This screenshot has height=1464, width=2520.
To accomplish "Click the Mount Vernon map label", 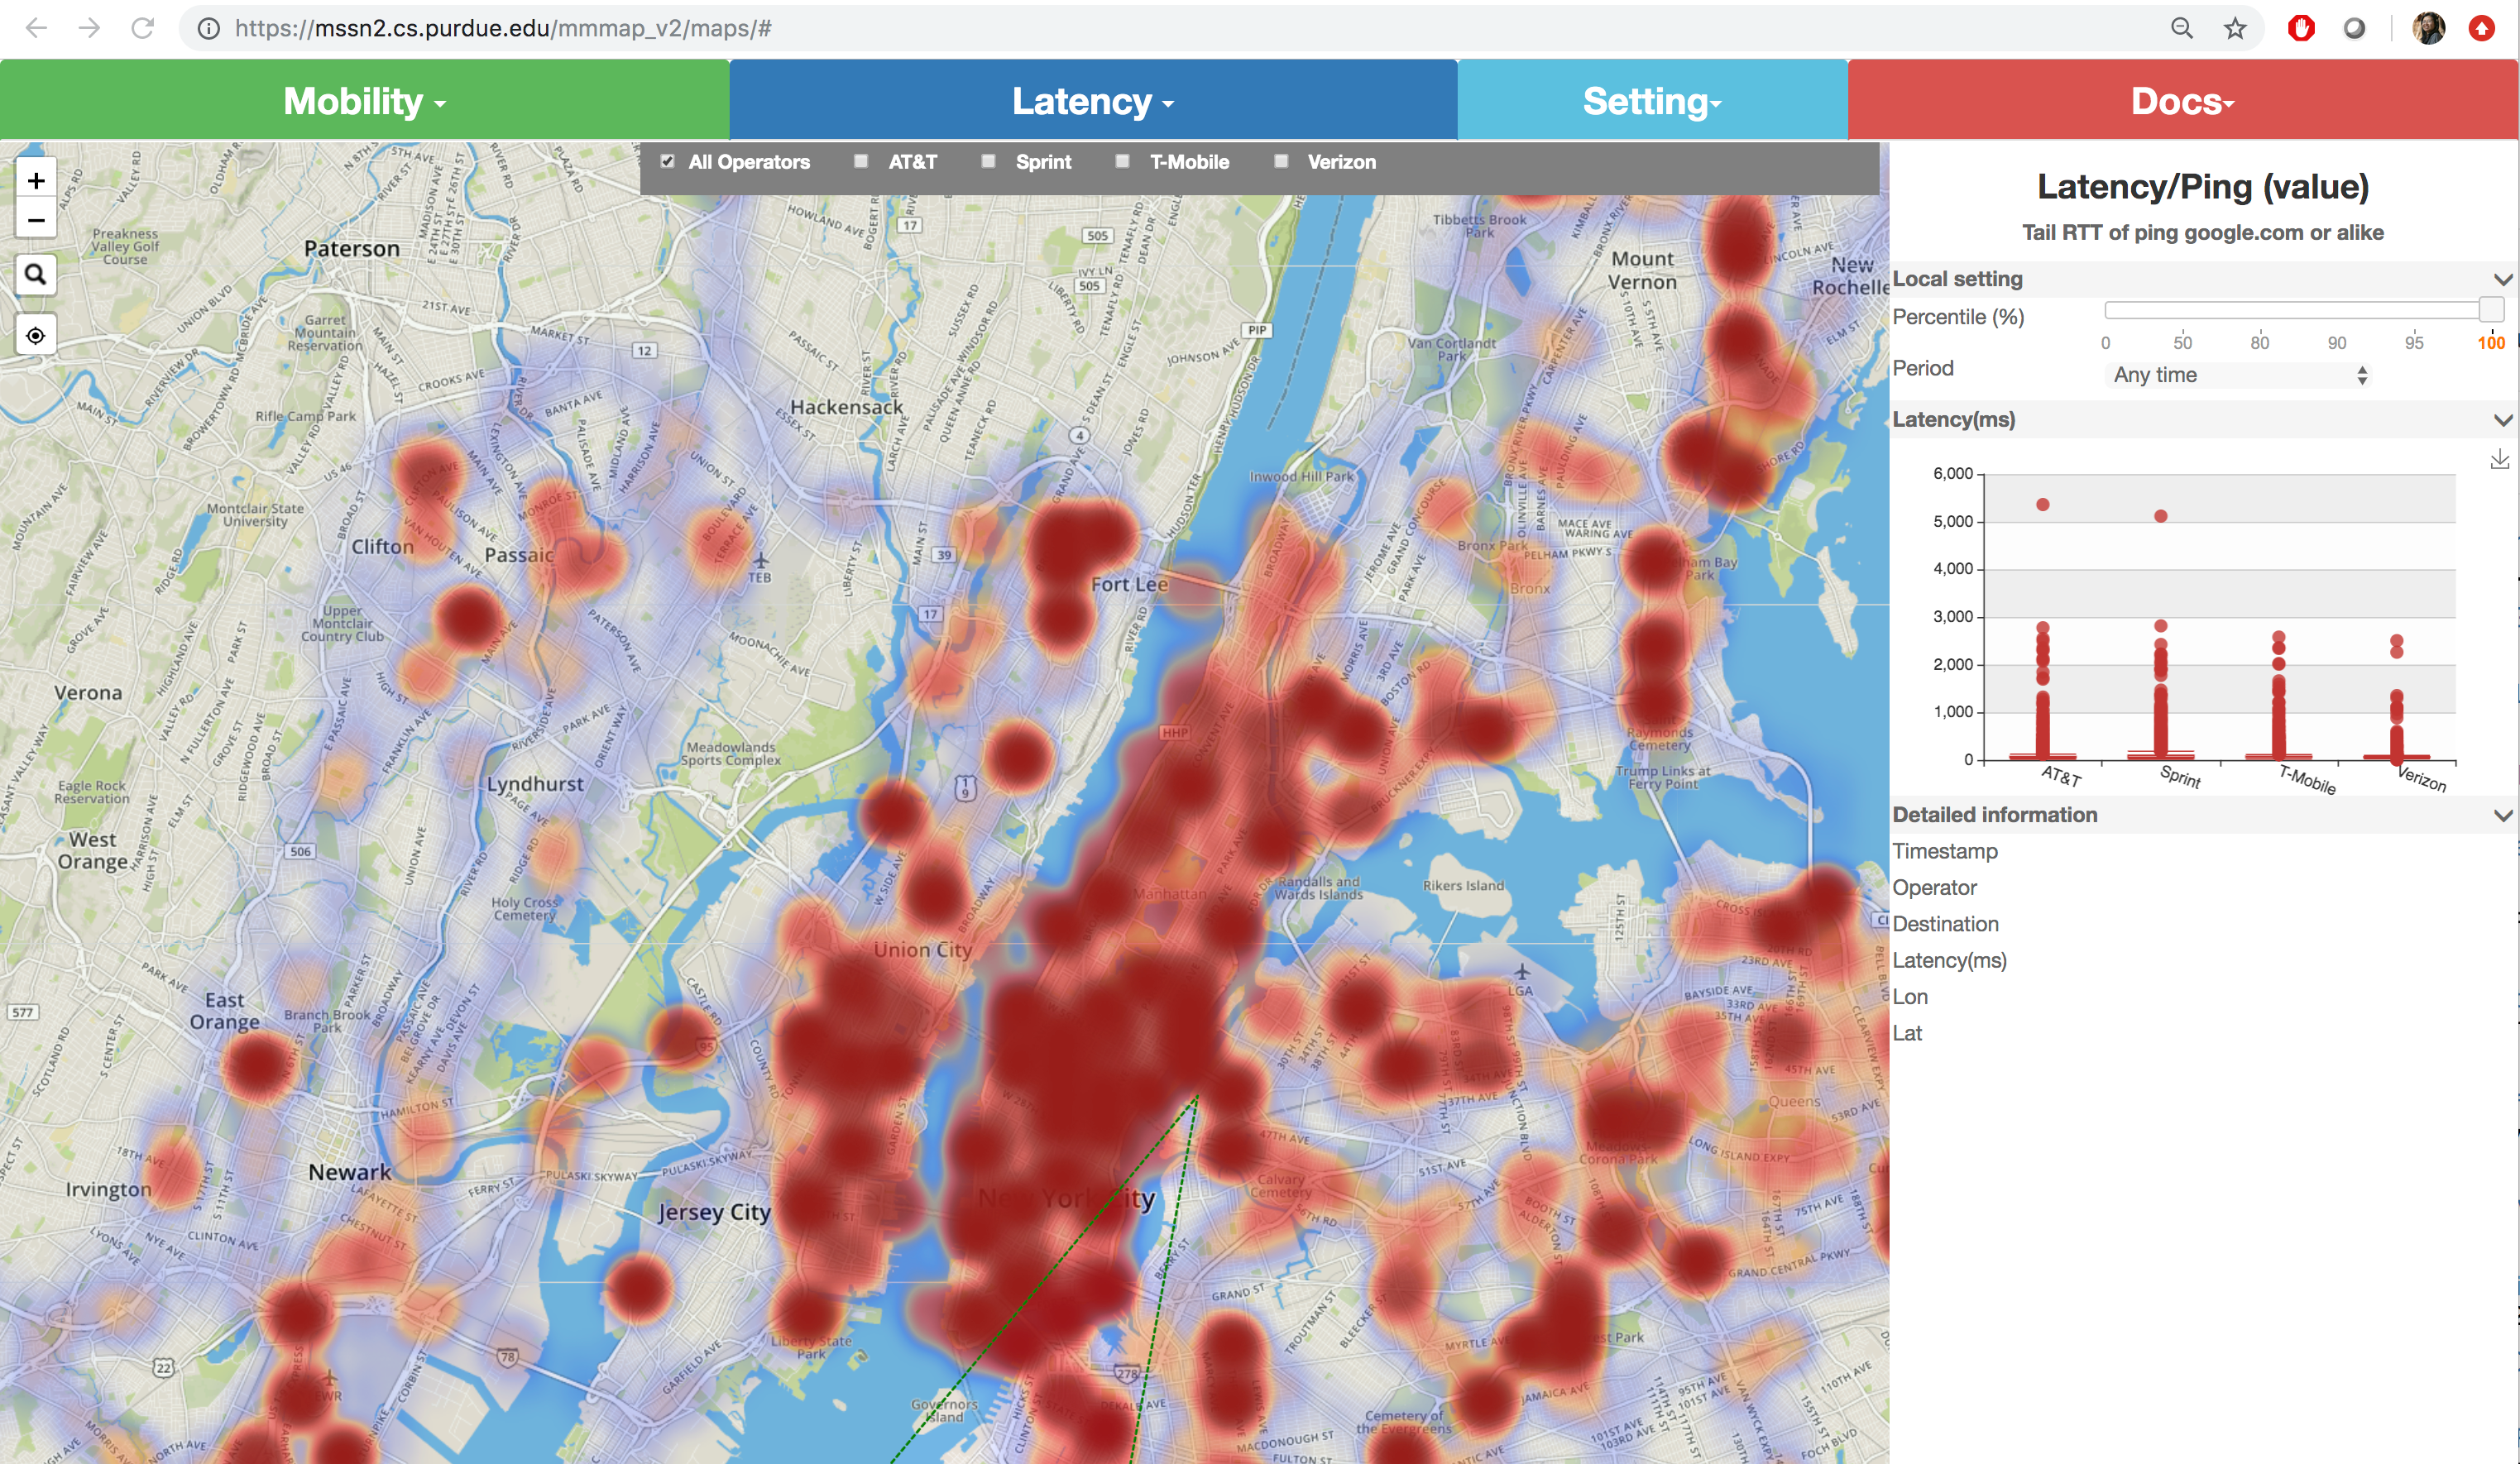I will point(1642,270).
